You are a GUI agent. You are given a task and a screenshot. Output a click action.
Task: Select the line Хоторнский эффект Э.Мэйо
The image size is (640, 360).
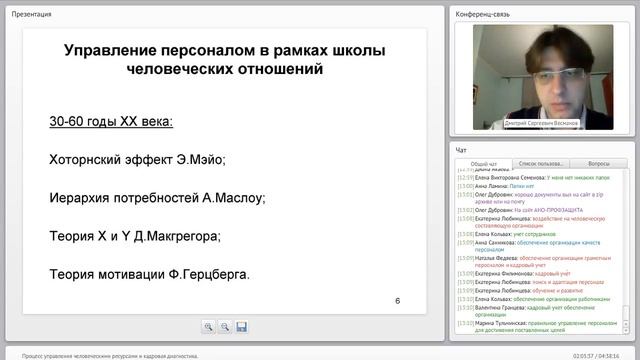137,159
